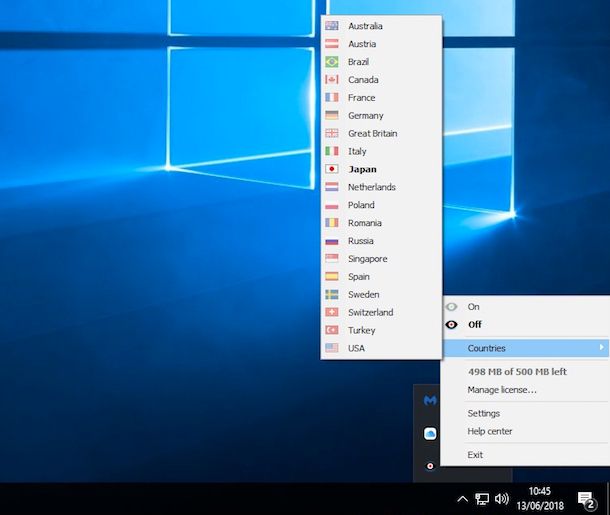Viewport: 610px width, 515px height.
Task: Select Switzerland country name
Action: [371, 312]
